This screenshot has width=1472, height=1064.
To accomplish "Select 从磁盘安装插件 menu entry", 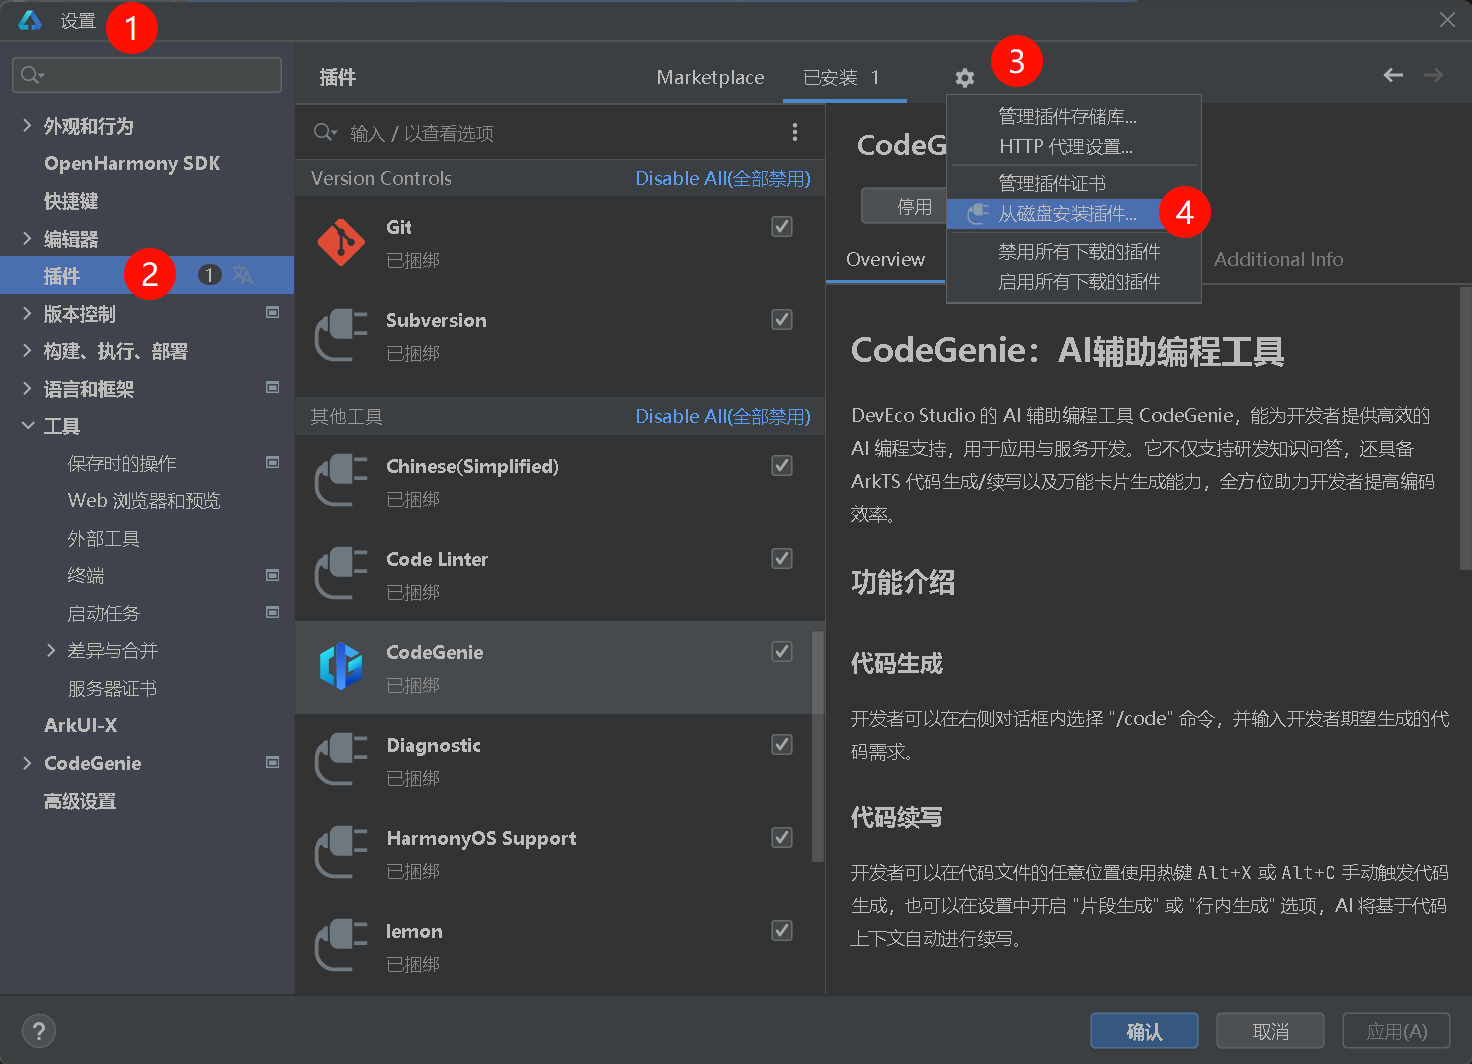I will [x=1067, y=214].
